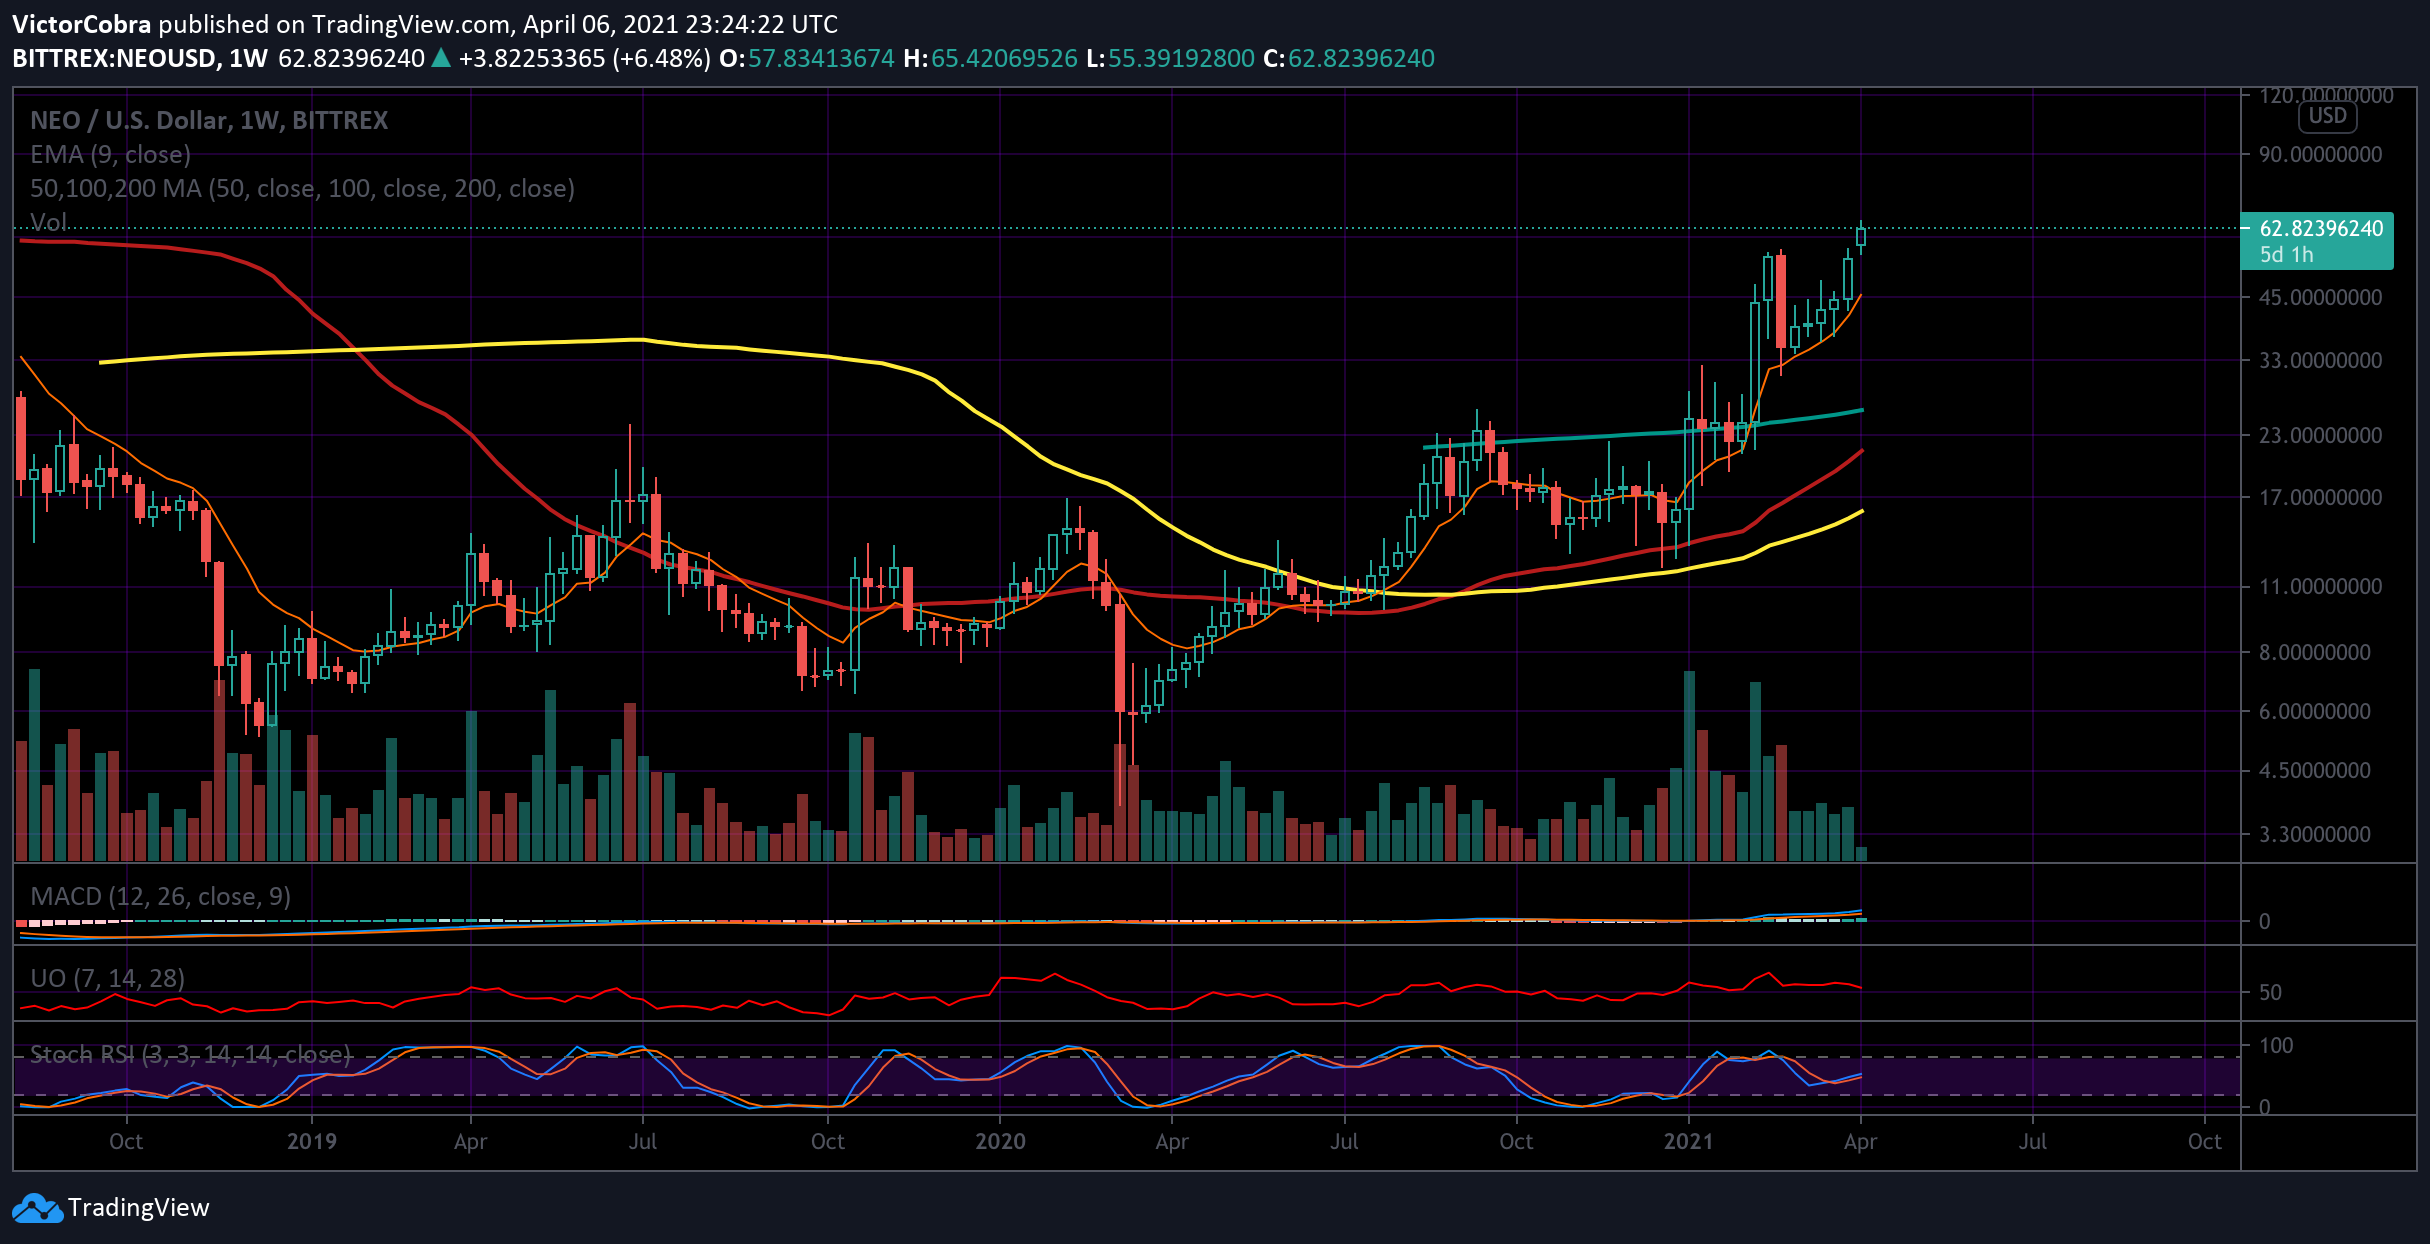Click the 5d 1h countdown label
This screenshot has width=2430, height=1244.
click(x=2287, y=255)
